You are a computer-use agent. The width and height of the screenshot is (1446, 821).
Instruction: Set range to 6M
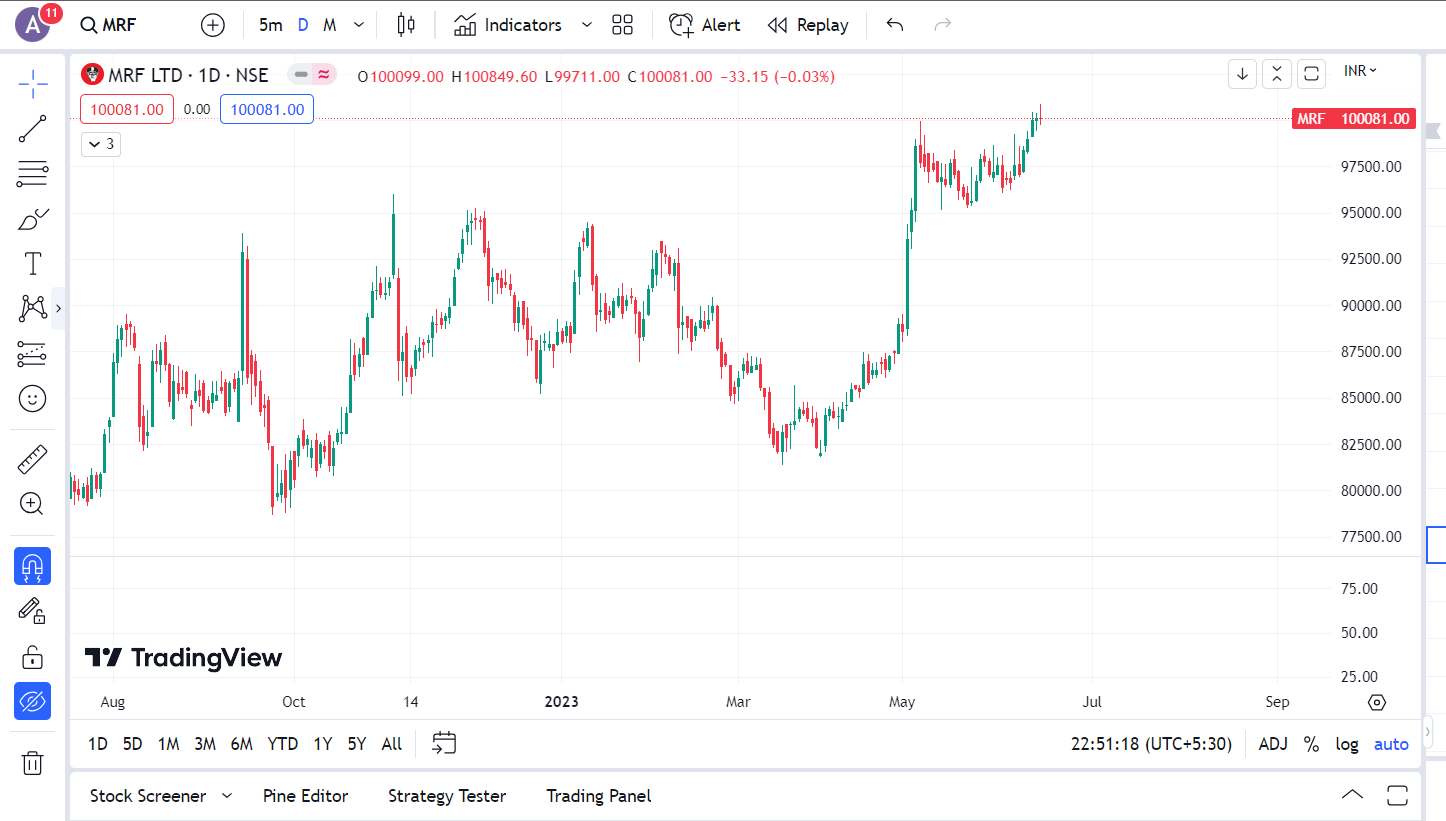241,744
